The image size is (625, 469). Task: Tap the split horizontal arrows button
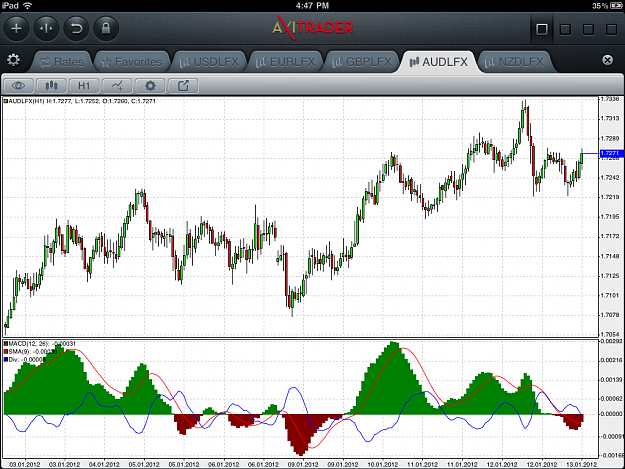pos(46,29)
